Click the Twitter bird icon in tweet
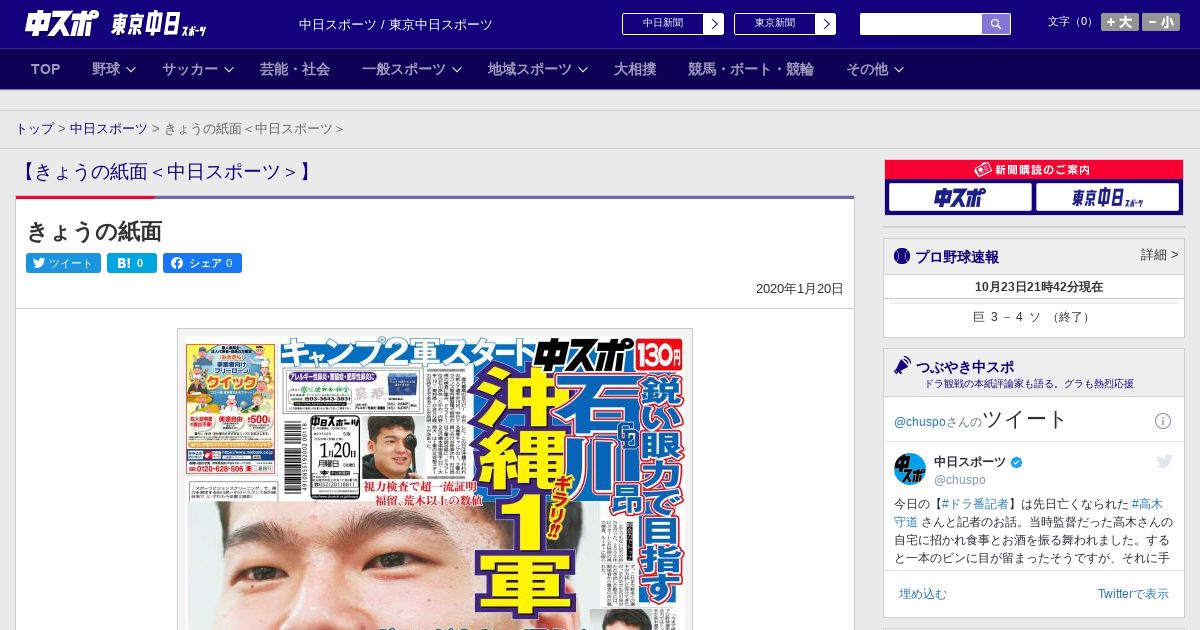This screenshot has width=1200, height=630. 1164,461
